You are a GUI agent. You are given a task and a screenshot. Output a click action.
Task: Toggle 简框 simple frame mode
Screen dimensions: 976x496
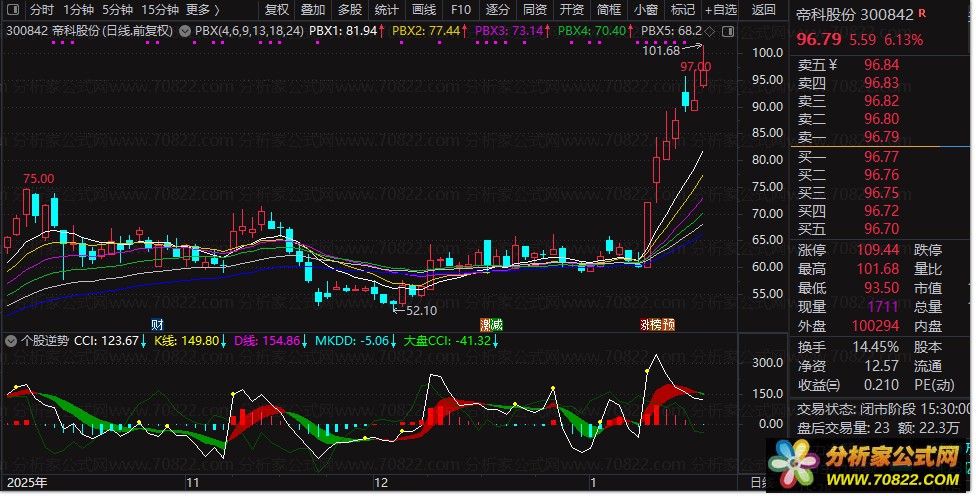pos(608,9)
